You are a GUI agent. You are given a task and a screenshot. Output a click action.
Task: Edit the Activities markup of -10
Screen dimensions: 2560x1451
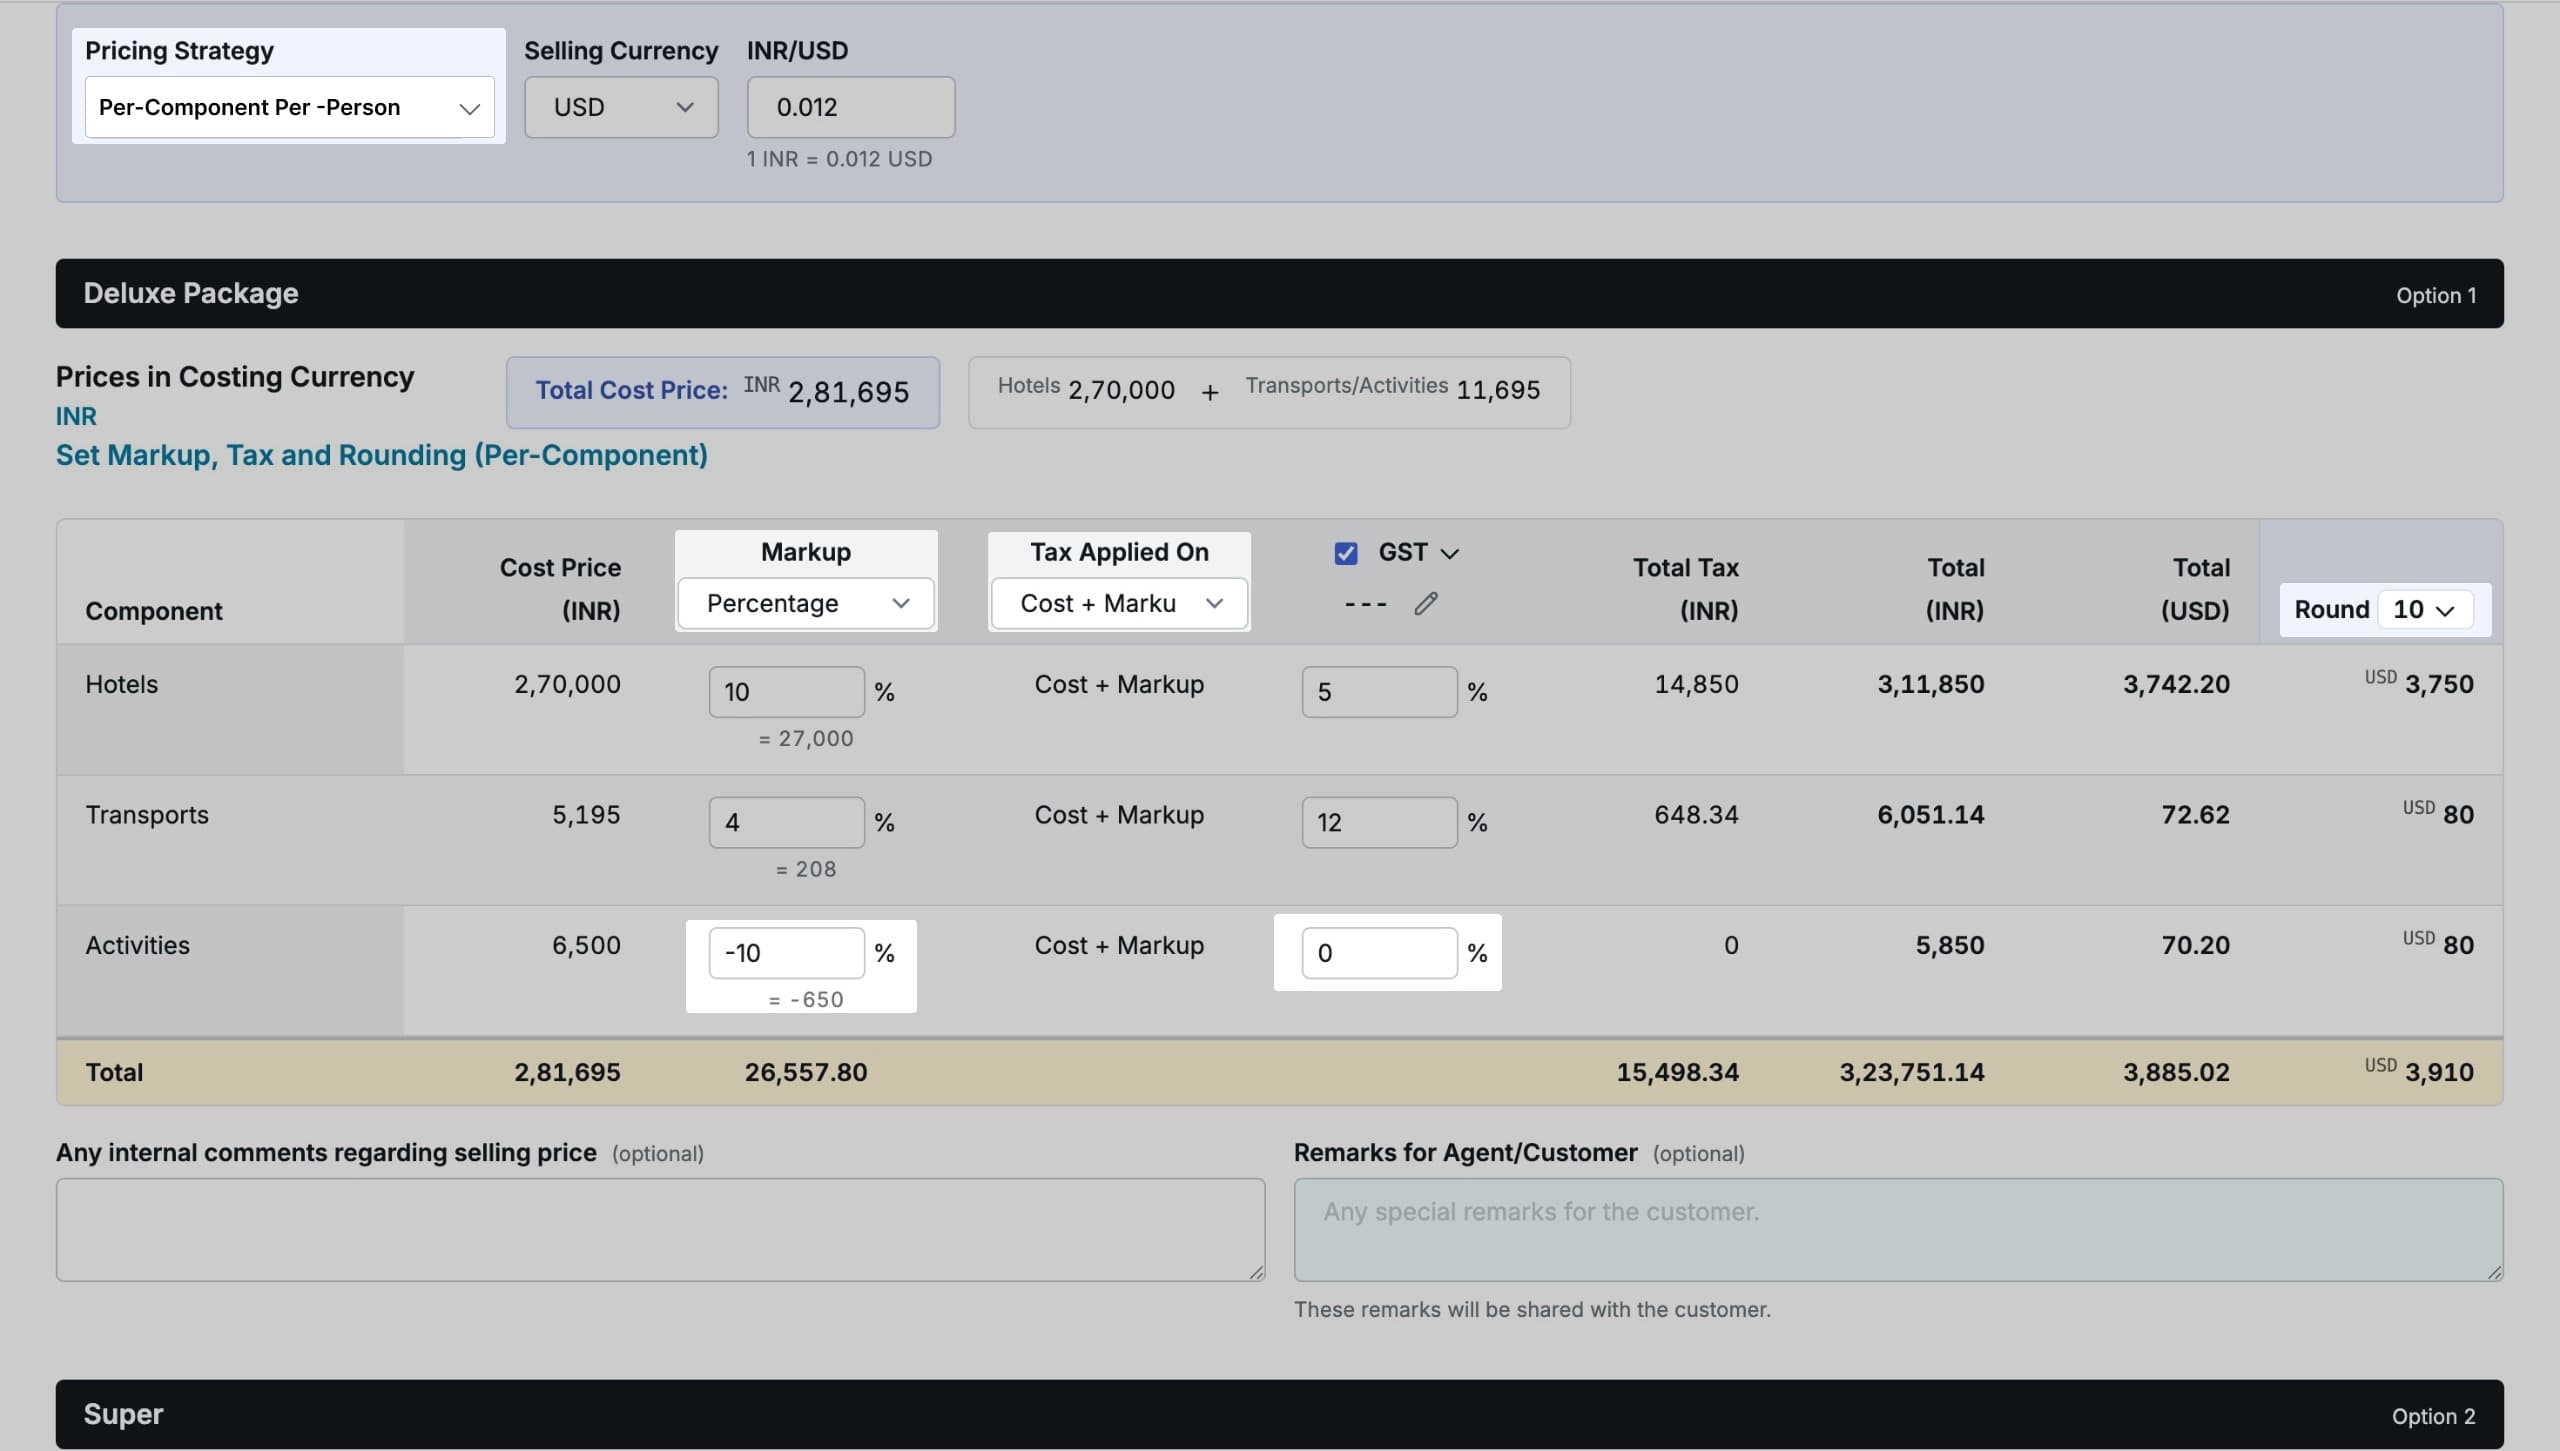[x=785, y=952]
